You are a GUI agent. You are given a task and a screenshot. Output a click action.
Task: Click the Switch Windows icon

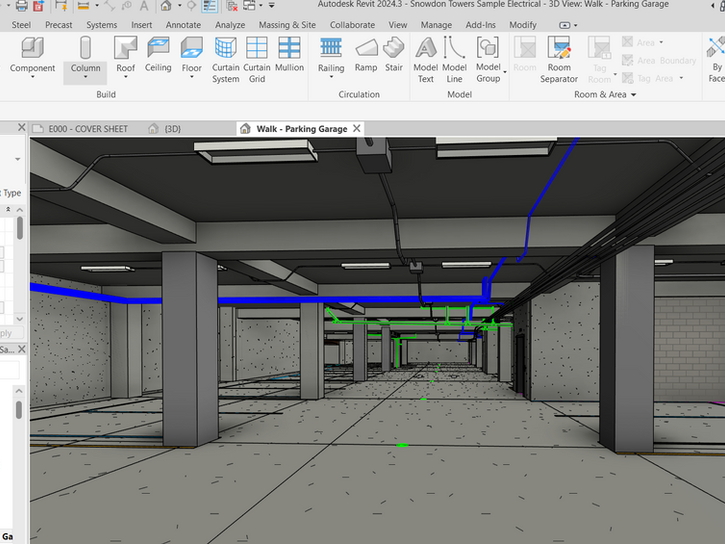(250, 6)
